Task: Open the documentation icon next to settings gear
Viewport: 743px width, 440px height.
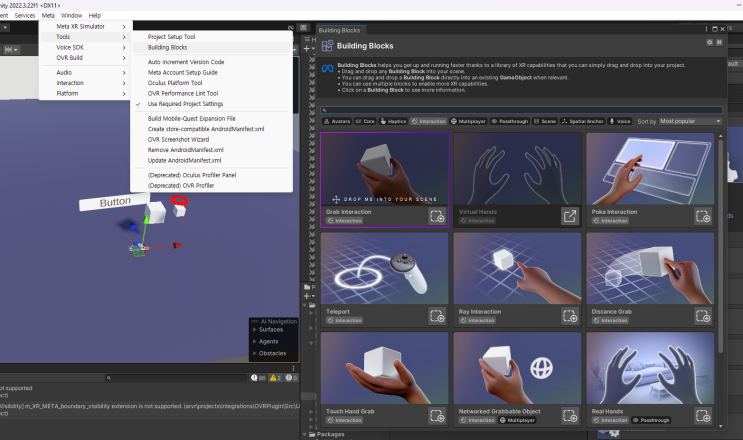Action: 719,43
